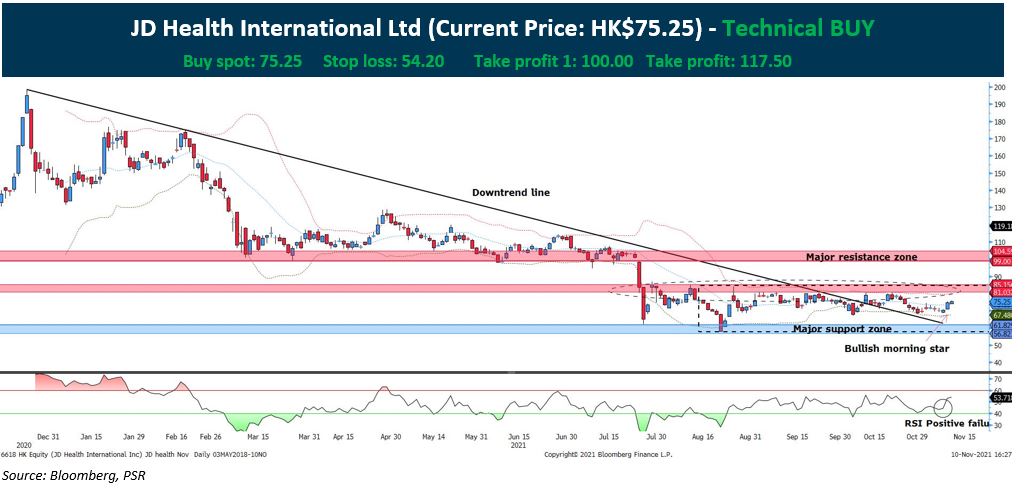The image size is (1027, 488).
Task: Click the 180 price axis tick label
Action: pos(999,122)
